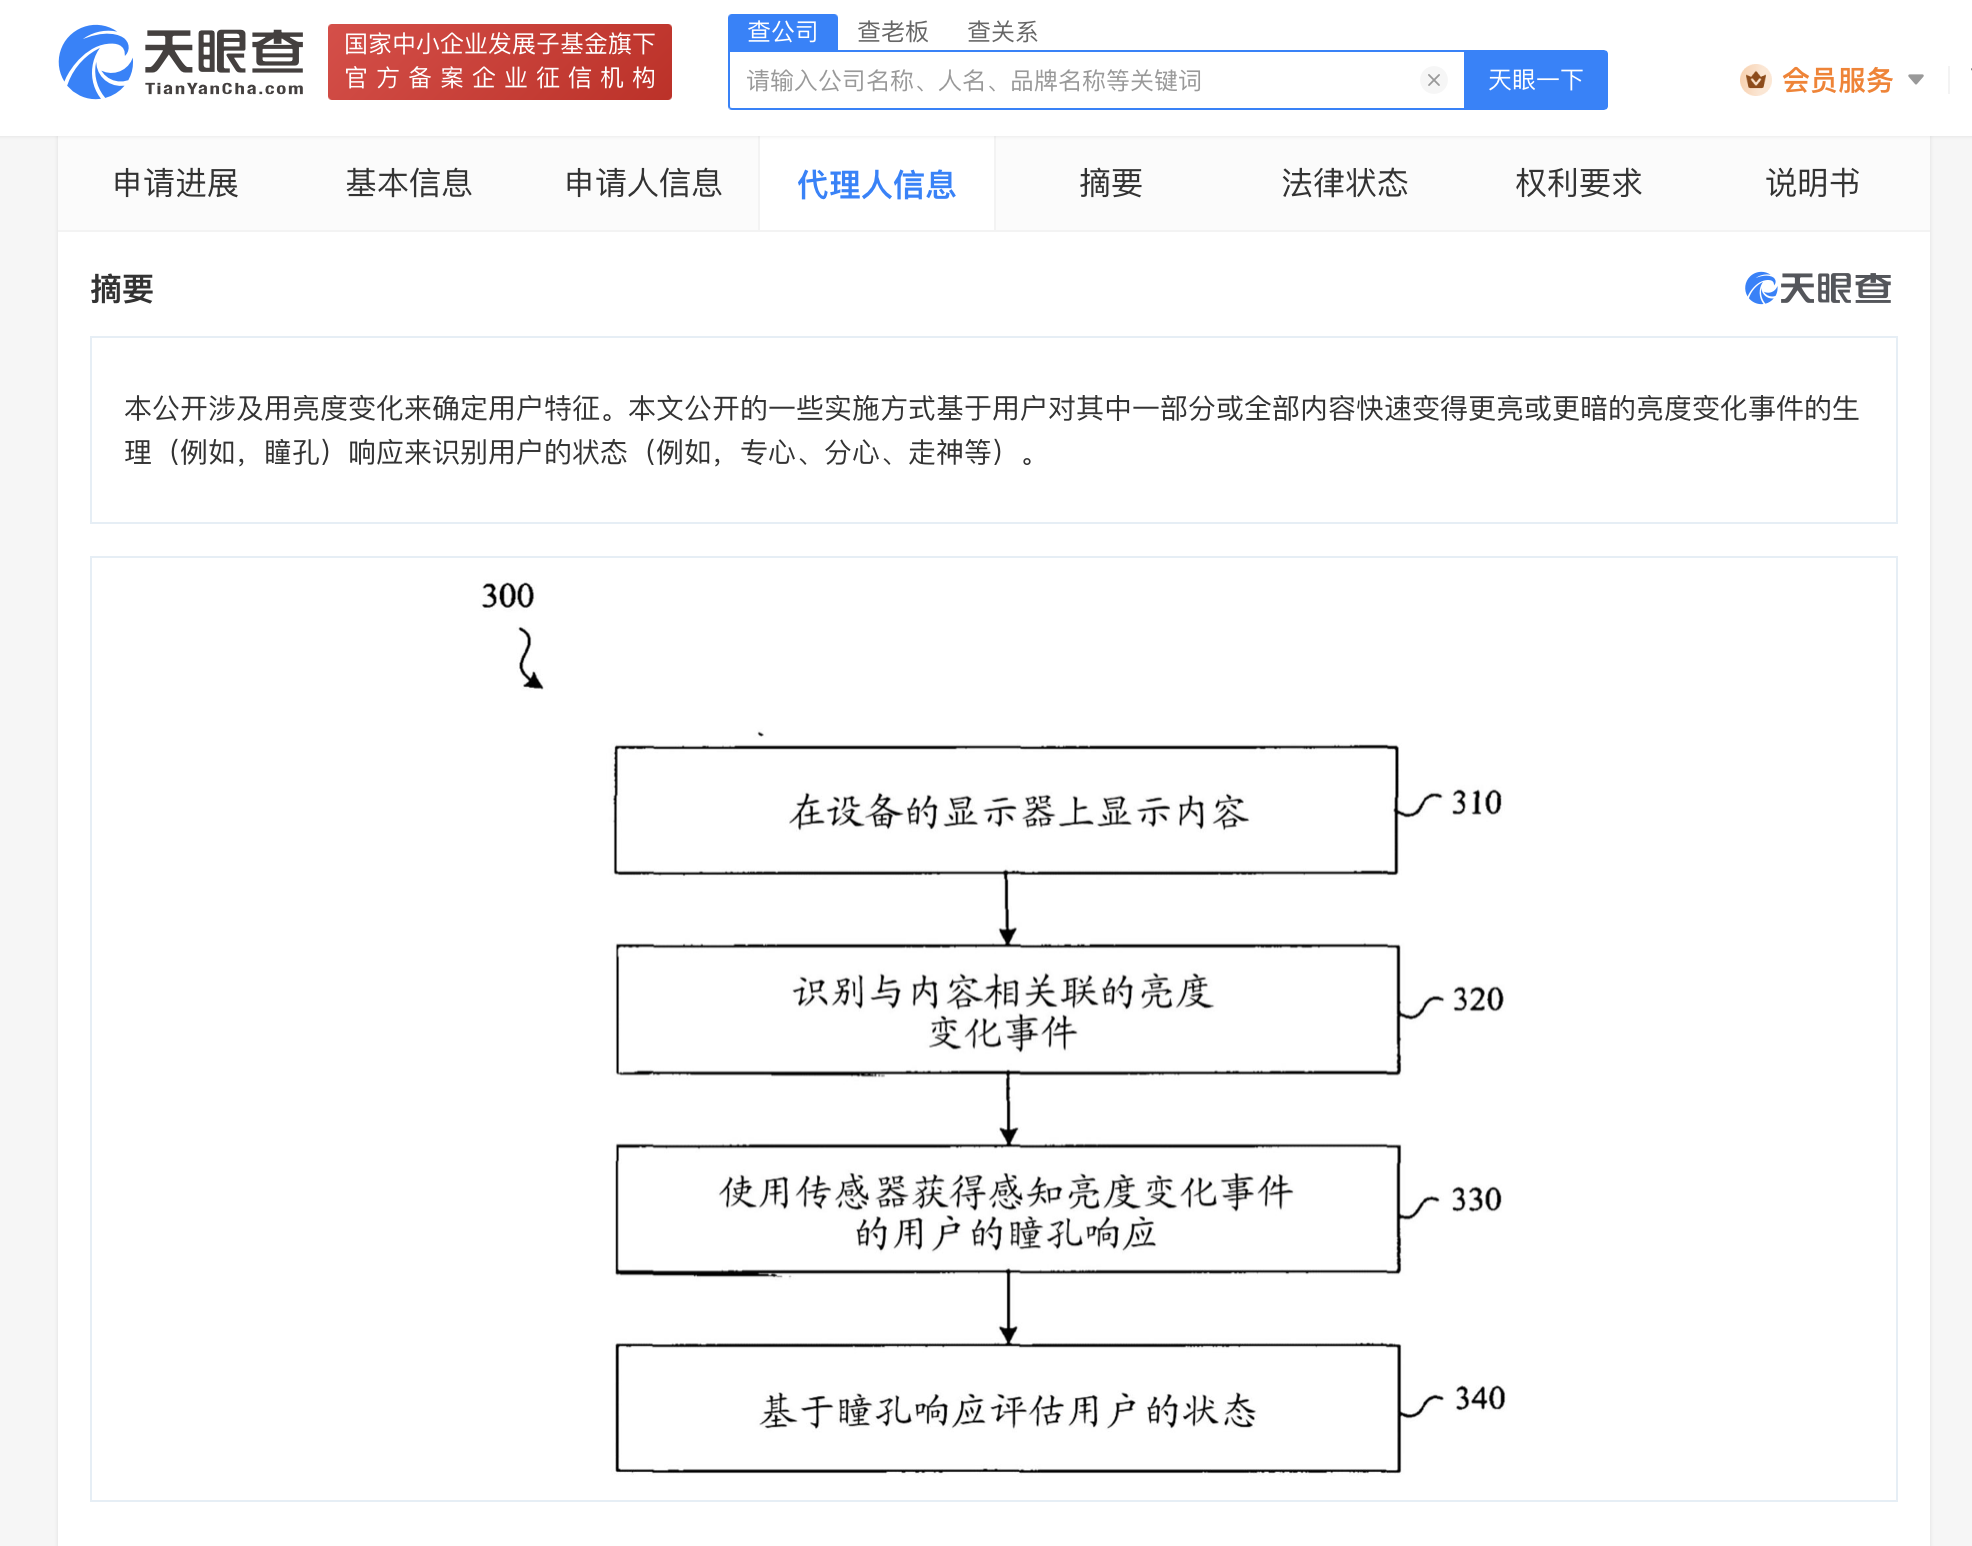Viewport: 1972px width, 1546px height.
Task: Switch to 查关系 search tab
Action: [x=1002, y=32]
